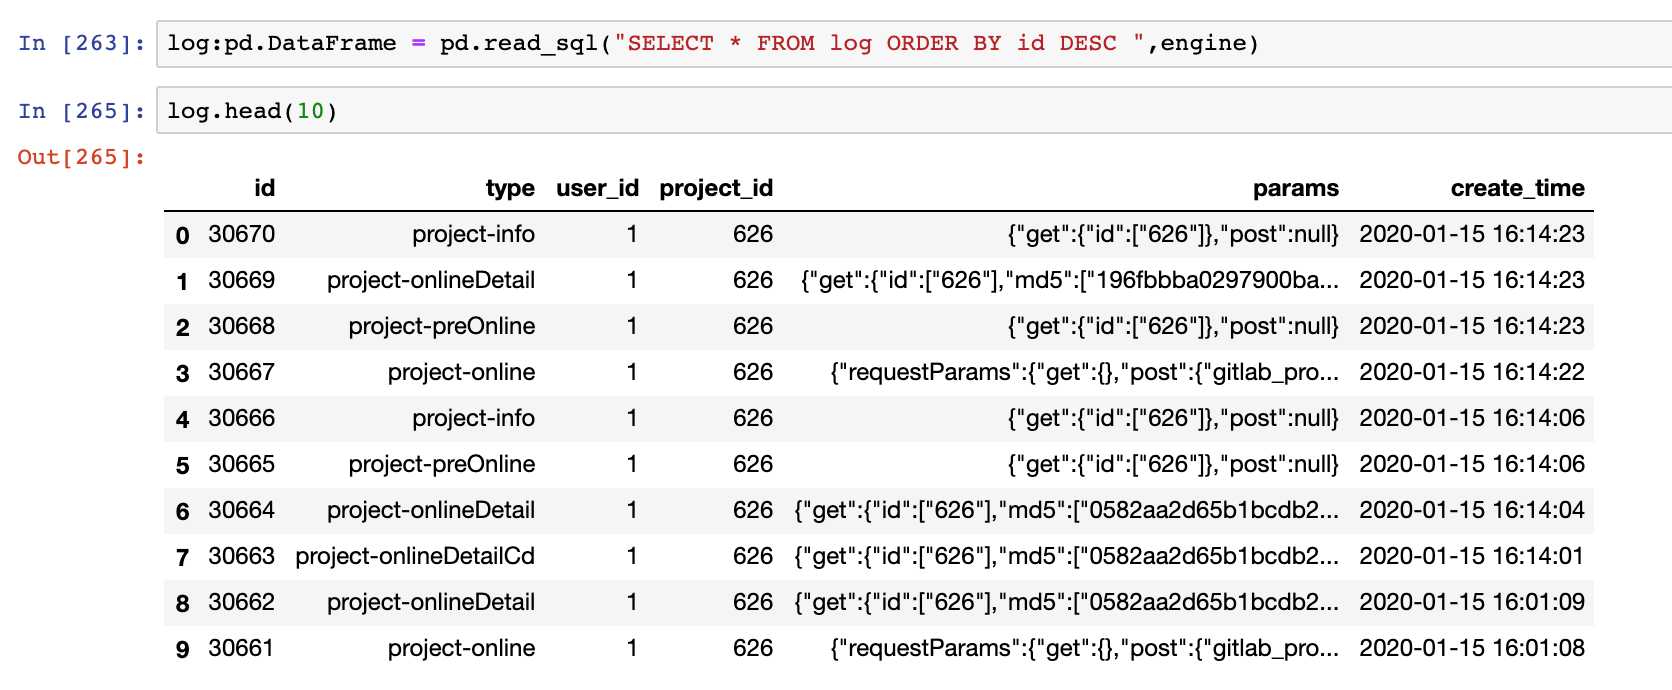Click the params cell containing md5 196fbbba0297900ba
1672x690 pixels.
pos(1069,280)
